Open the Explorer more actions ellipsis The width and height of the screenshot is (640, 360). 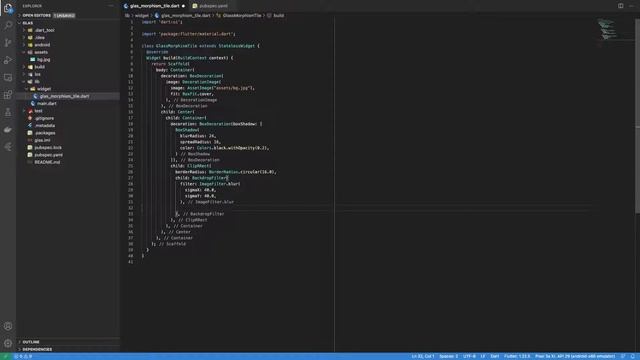pyautogui.click(x=111, y=6)
